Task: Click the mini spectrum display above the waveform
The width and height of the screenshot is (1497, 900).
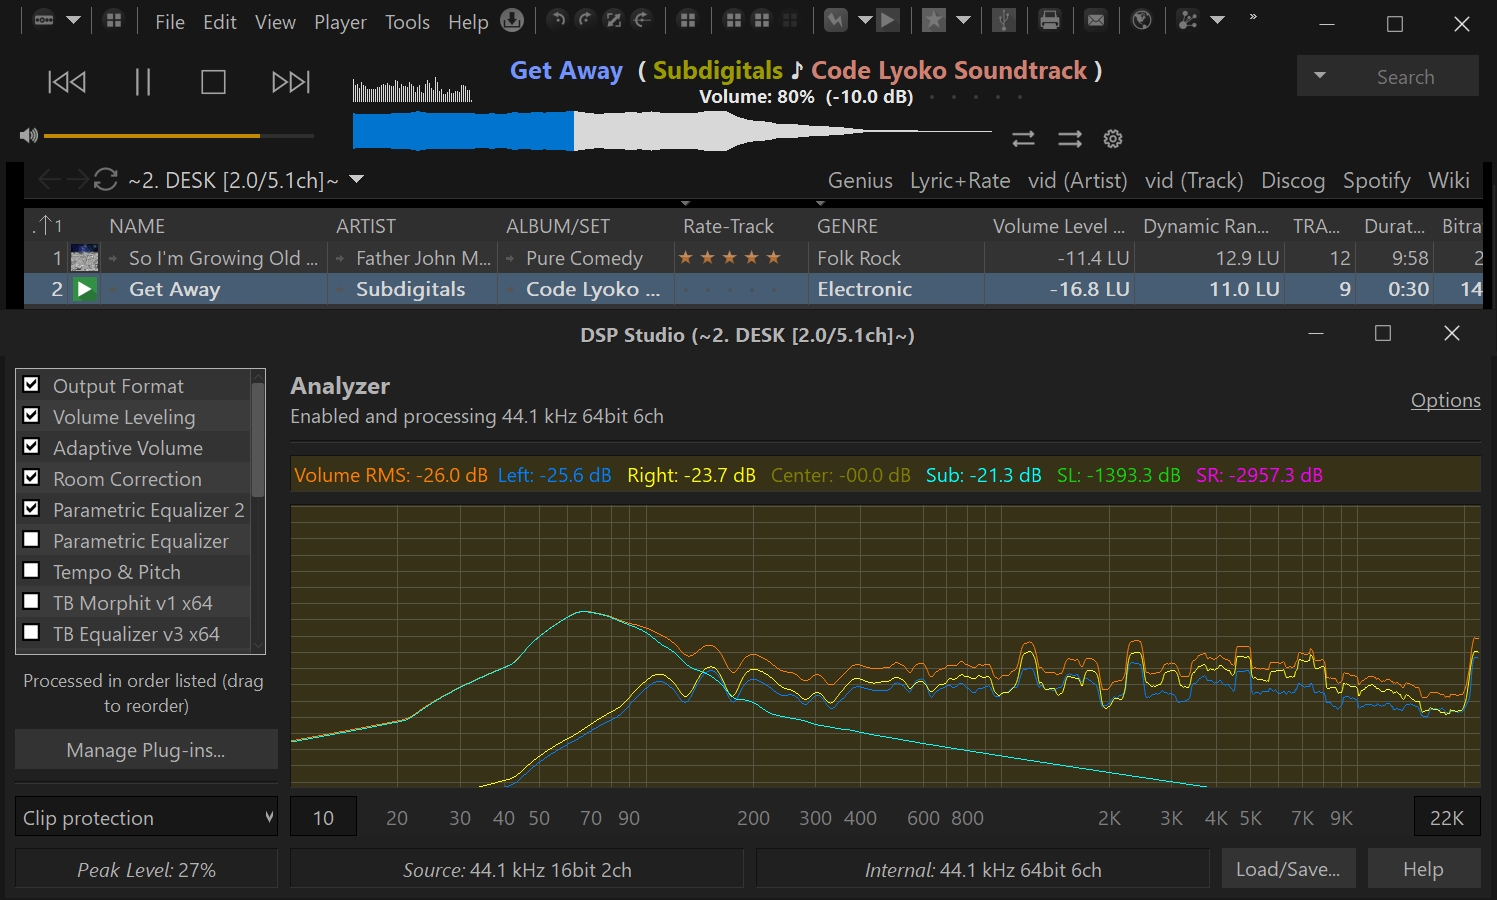Action: pos(412,90)
